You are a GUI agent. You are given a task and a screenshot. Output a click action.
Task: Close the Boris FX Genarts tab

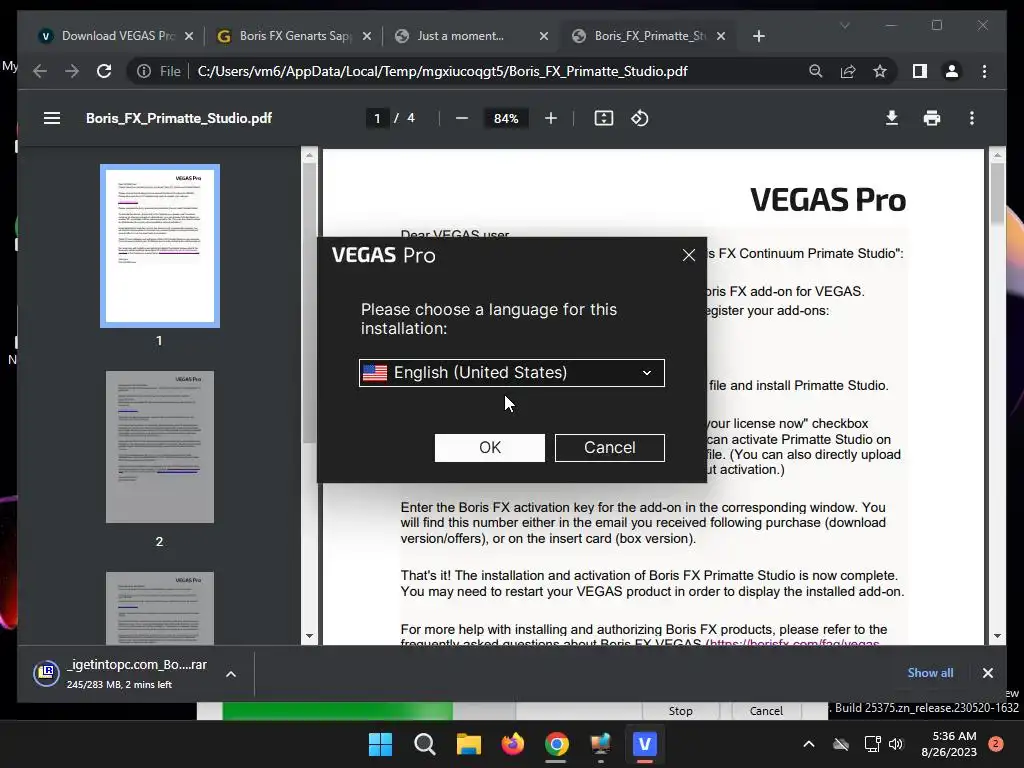(x=367, y=36)
